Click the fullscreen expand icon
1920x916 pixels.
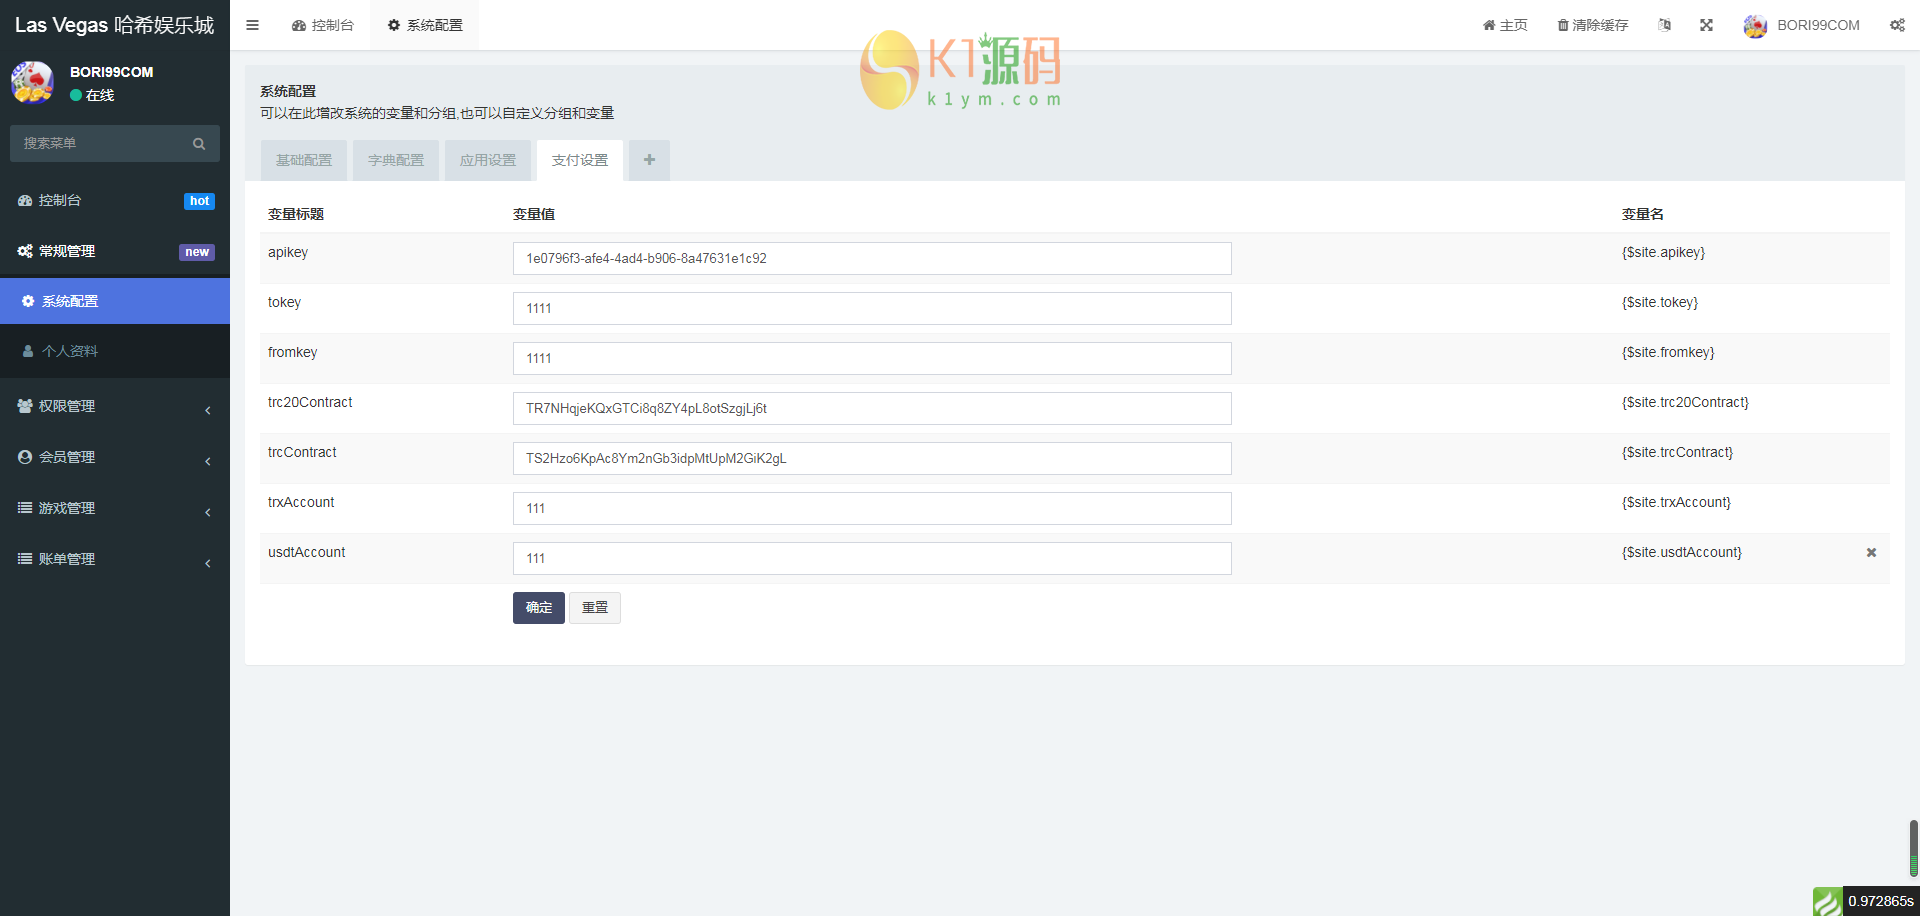pyautogui.click(x=1706, y=25)
